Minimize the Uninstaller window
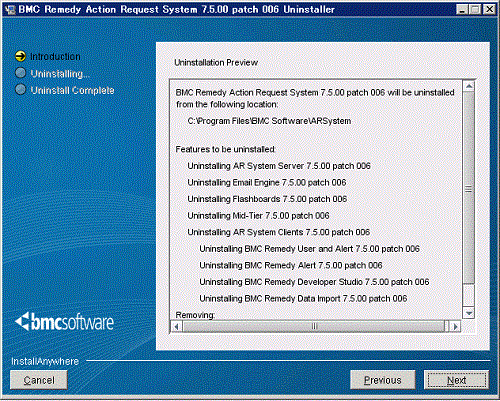The height and width of the screenshot is (401, 500). [462, 9]
